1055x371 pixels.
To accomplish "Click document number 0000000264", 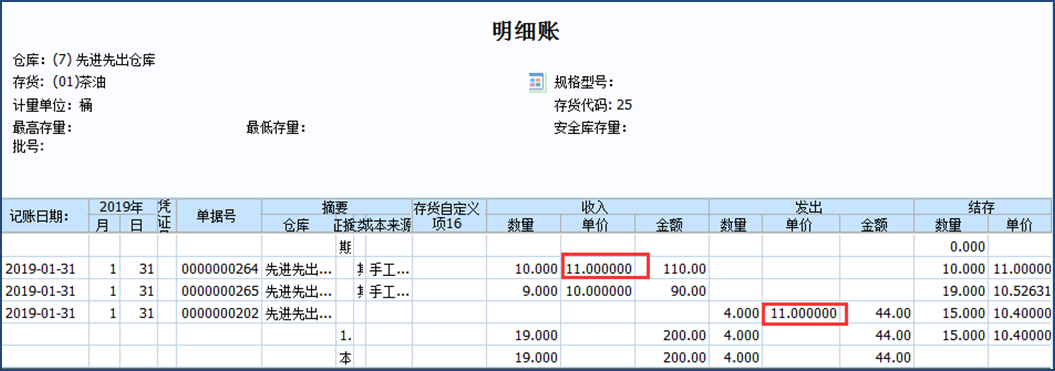I will click(219, 269).
